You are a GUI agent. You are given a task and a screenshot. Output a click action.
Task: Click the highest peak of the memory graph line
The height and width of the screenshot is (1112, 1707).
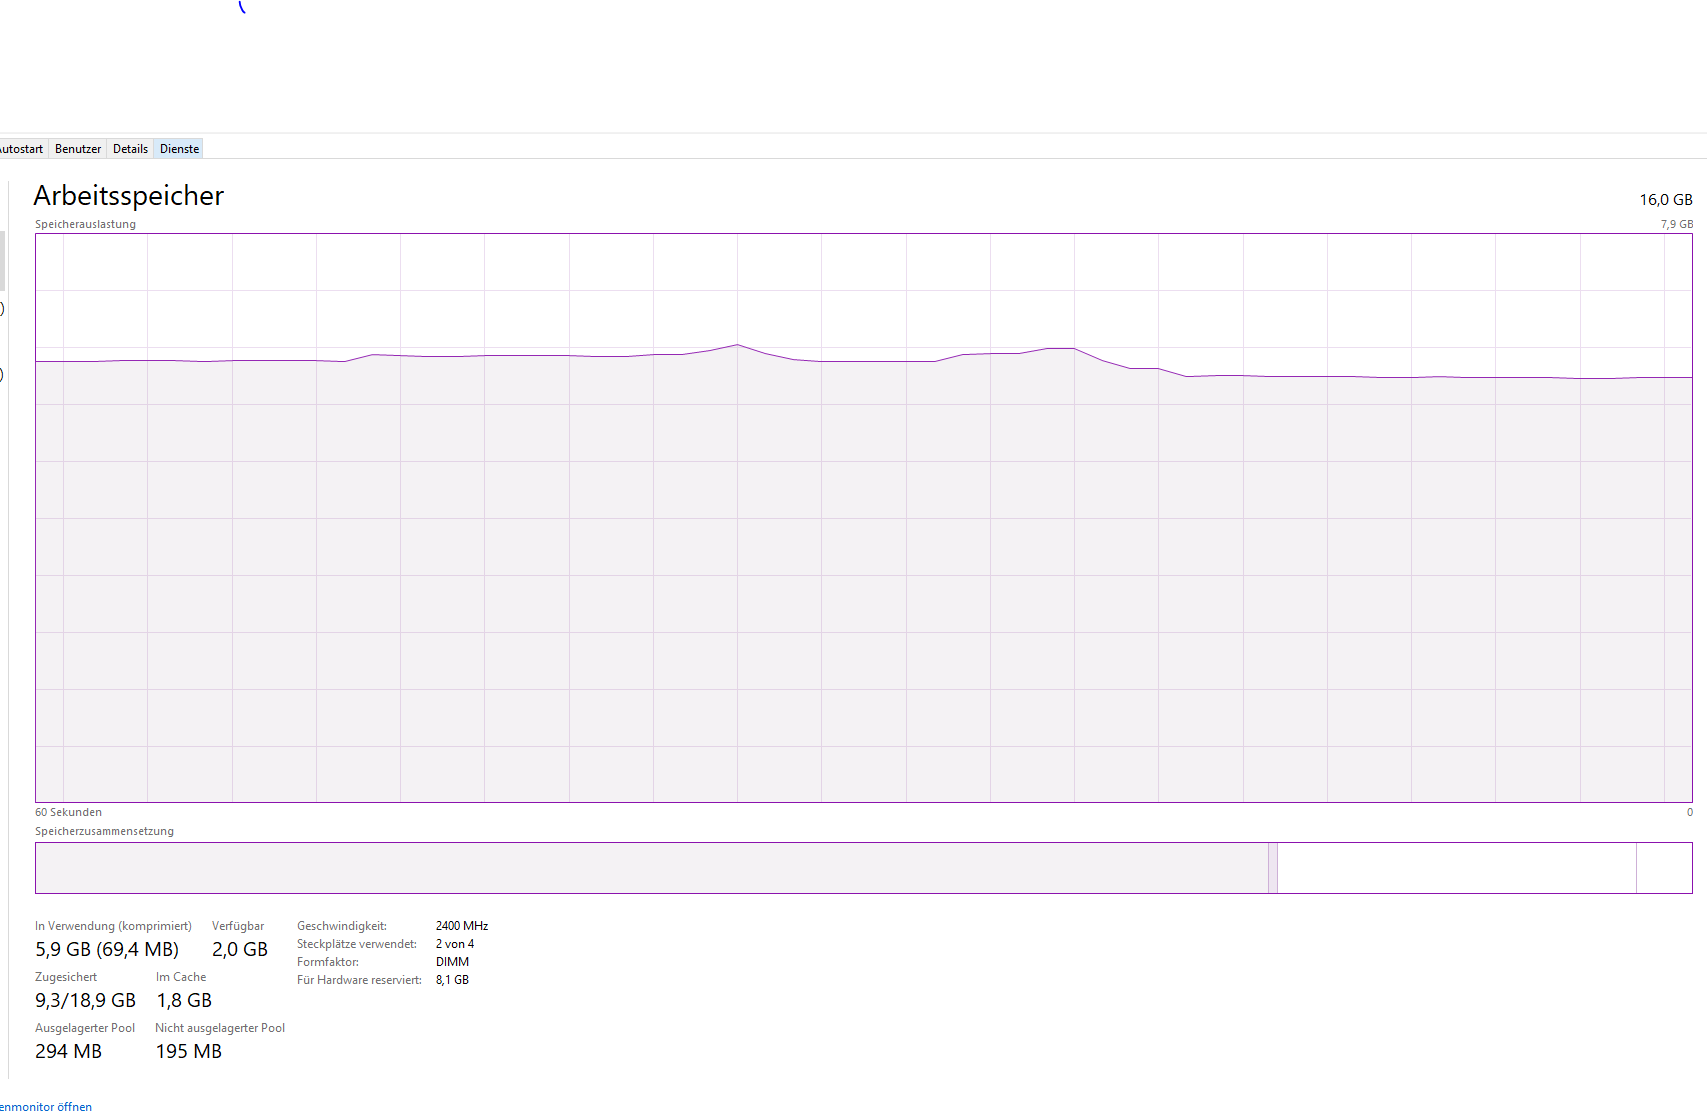[737, 345]
